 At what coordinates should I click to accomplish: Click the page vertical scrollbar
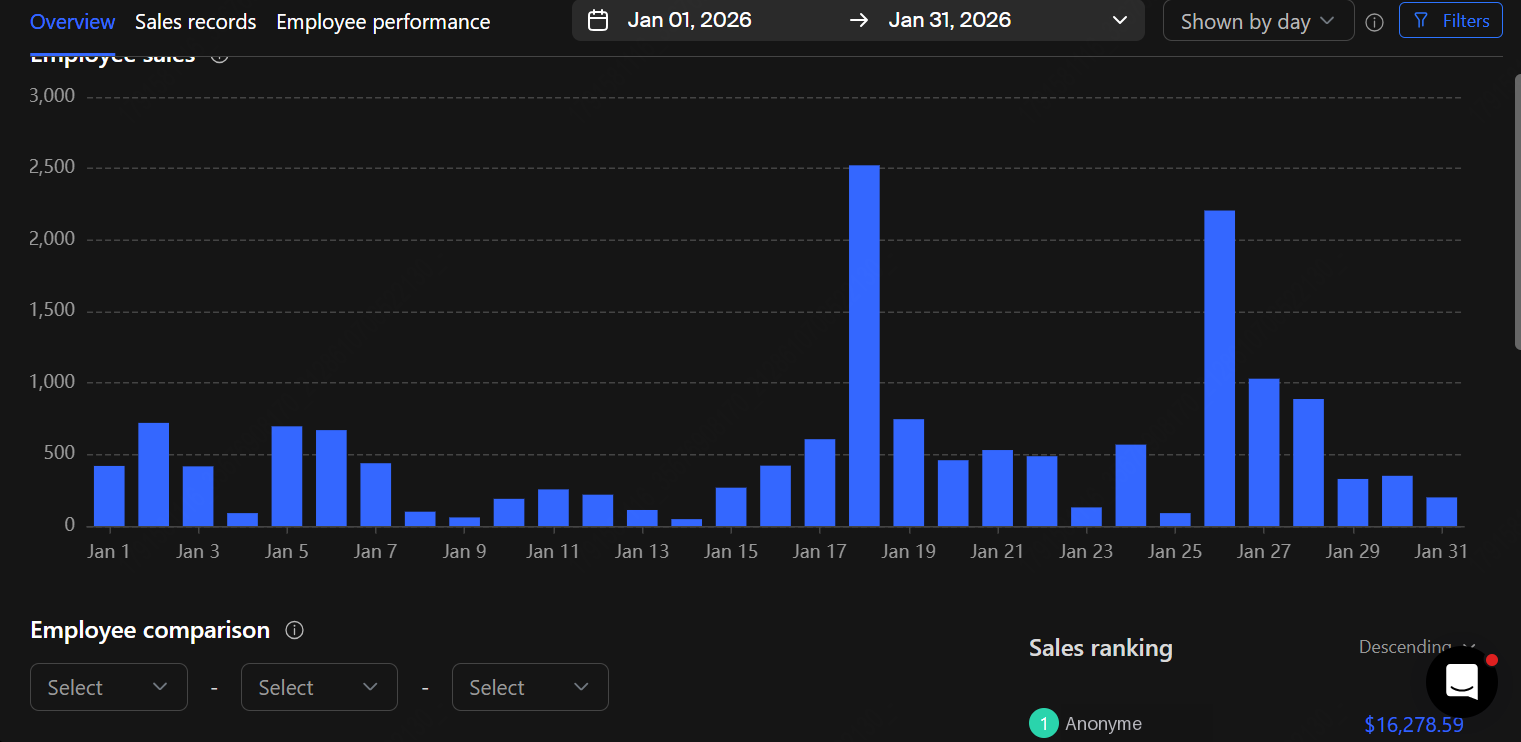[x=1517, y=210]
